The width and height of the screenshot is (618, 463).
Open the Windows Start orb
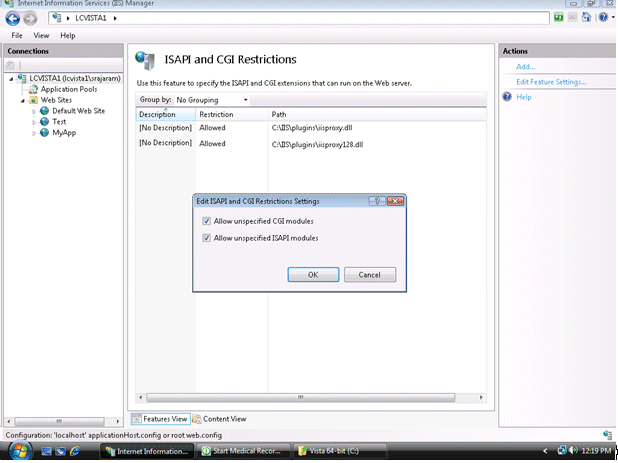coord(20,451)
